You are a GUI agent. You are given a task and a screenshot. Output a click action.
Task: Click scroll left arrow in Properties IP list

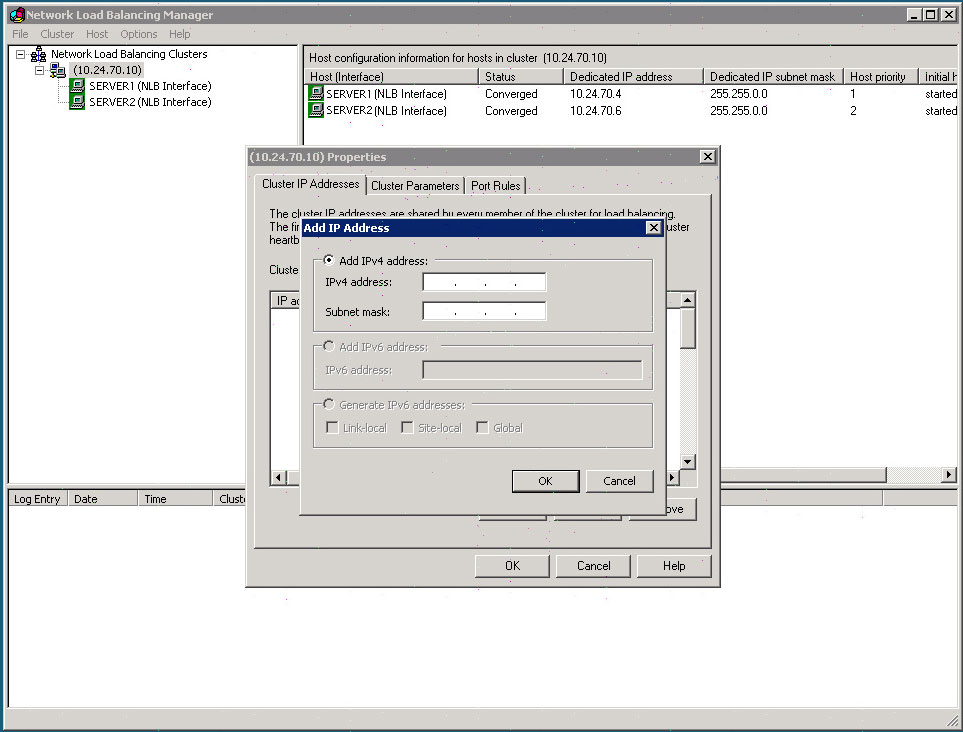[x=279, y=477]
